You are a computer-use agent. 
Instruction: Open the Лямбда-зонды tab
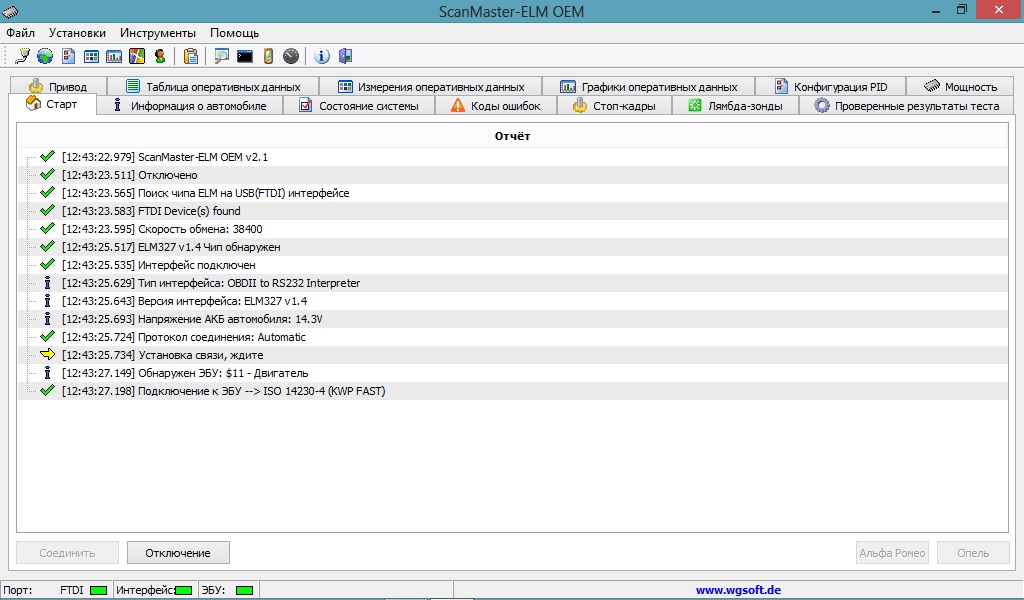(x=736, y=105)
